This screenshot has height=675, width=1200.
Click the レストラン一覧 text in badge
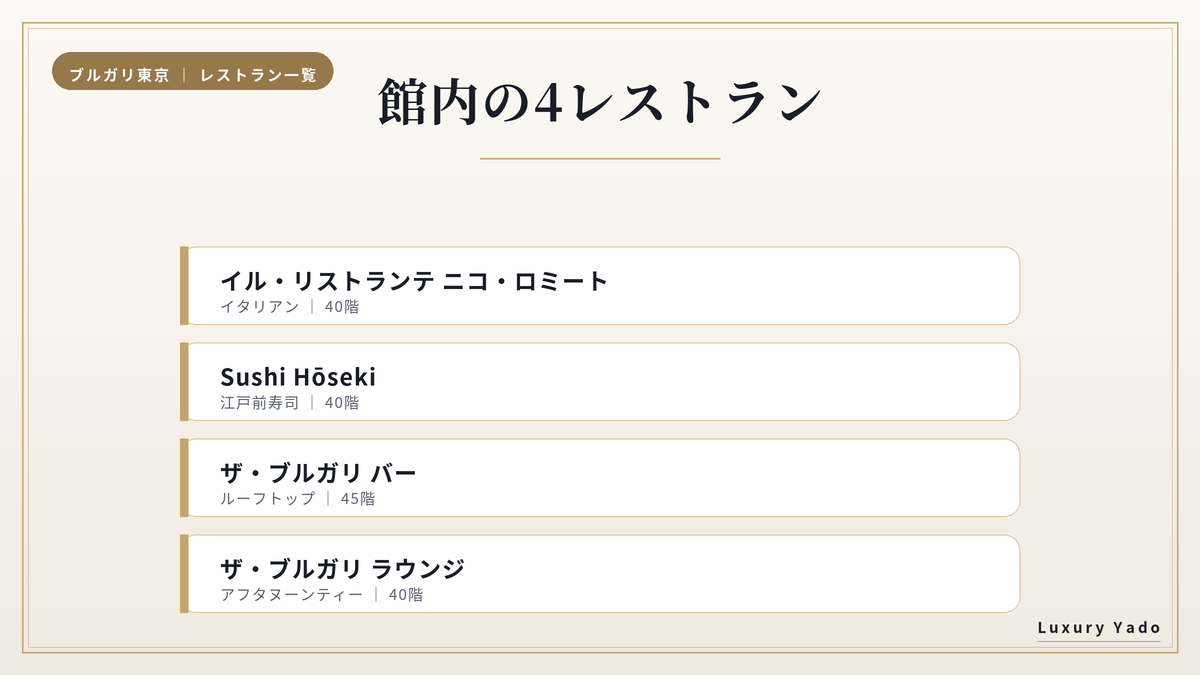click(258, 76)
